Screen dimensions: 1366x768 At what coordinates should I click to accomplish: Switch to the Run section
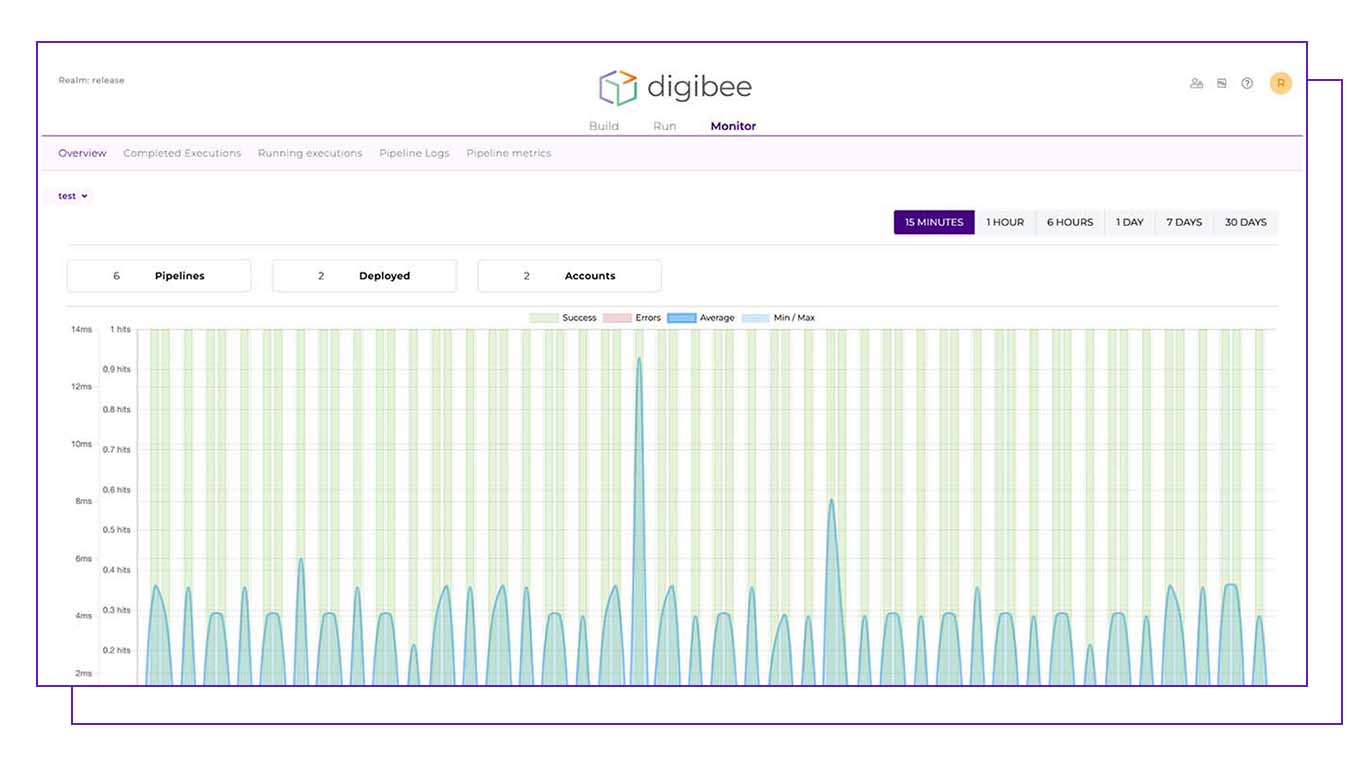click(664, 126)
